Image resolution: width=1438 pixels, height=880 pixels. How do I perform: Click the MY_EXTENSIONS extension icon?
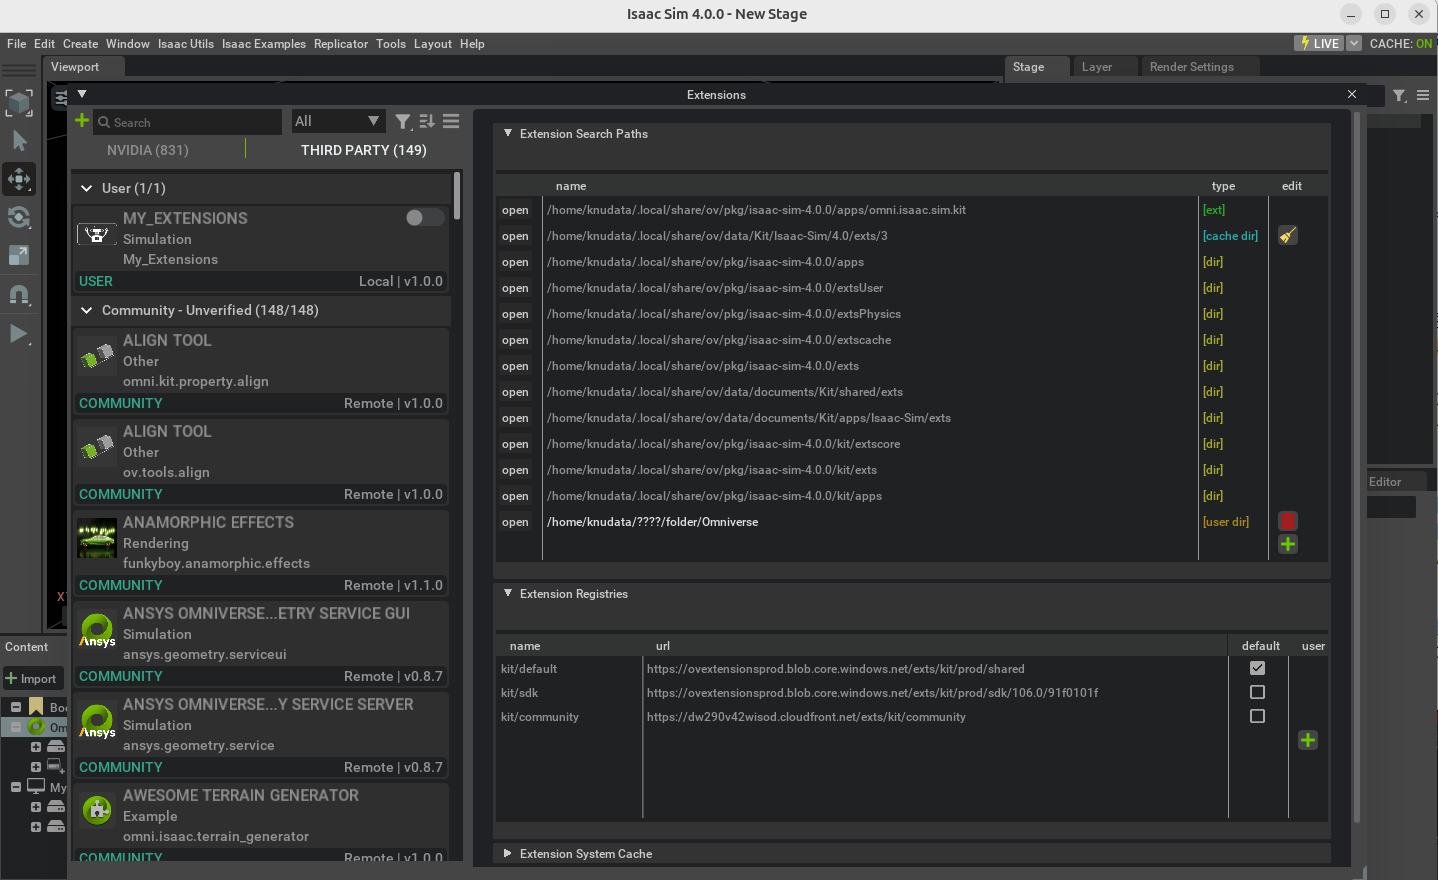coord(97,235)
